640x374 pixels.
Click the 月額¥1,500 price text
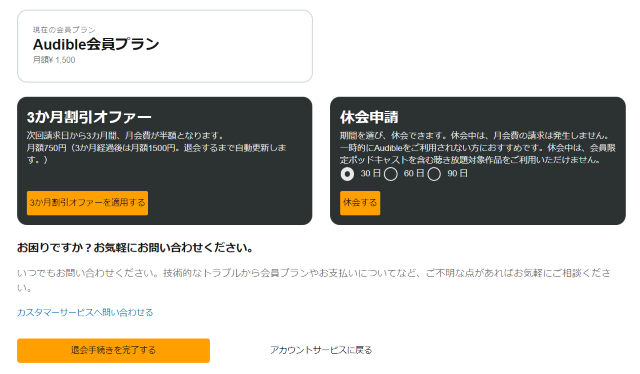(x=54, y=60)
